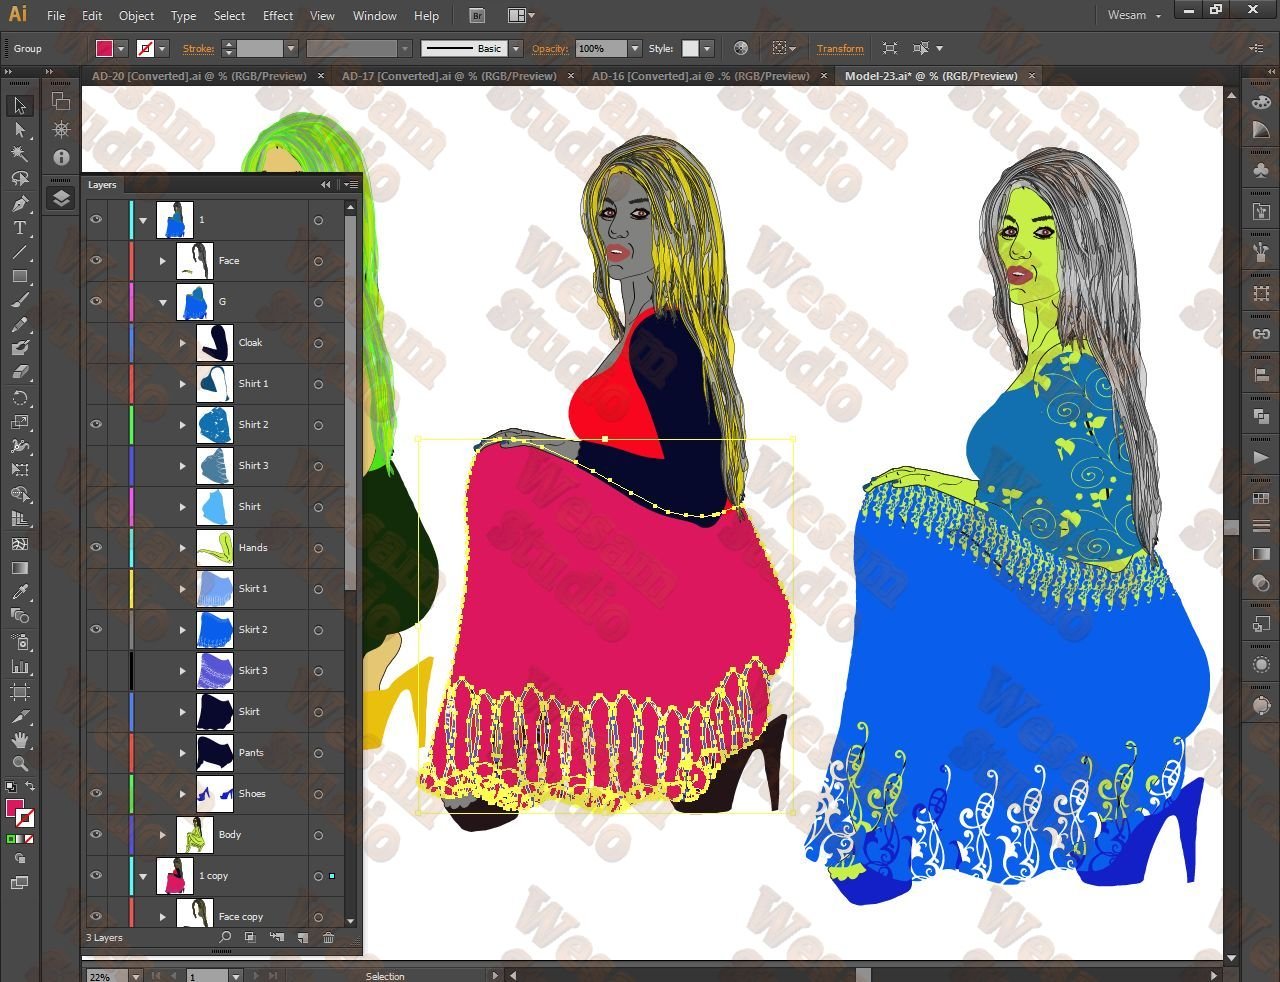Toggle visibility of the 1 copy layer

pyautogui.click(x=96, y=875)
